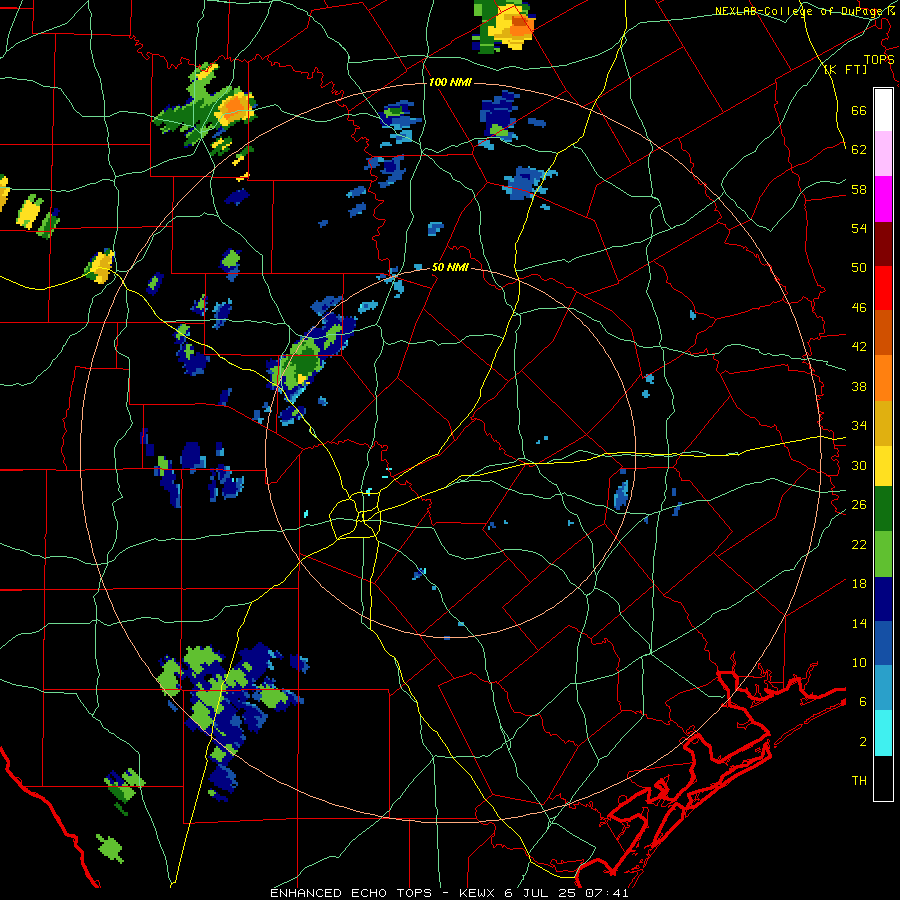Click the gold 38 kft legend swatch
The image size is (900, 900).
(883, 423)
